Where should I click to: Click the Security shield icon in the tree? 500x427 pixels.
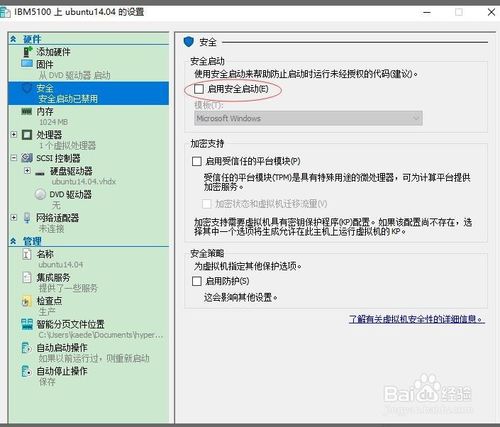(27, 88)
